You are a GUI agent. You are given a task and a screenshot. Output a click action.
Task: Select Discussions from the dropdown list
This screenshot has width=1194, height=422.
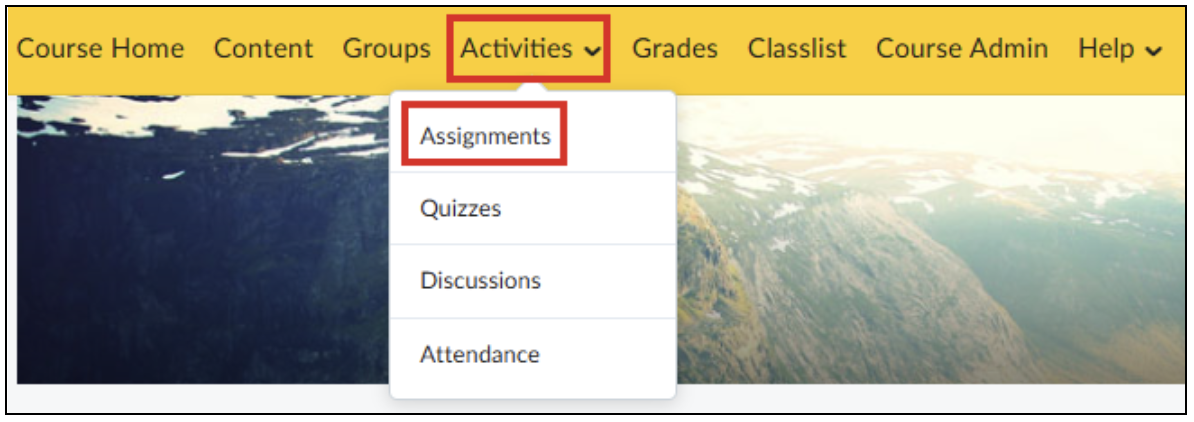point(480,280)
